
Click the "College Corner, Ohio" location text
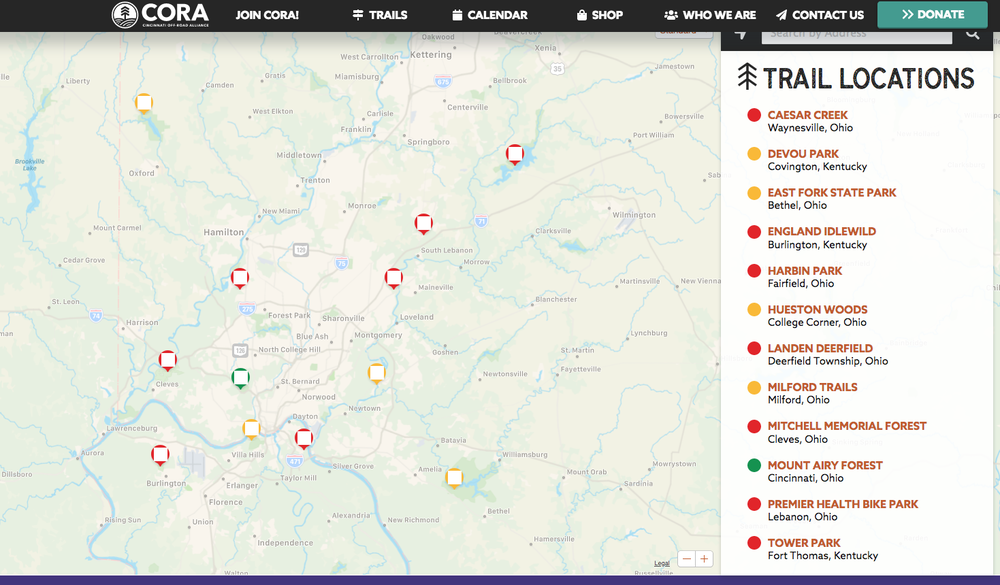[817, 322]
